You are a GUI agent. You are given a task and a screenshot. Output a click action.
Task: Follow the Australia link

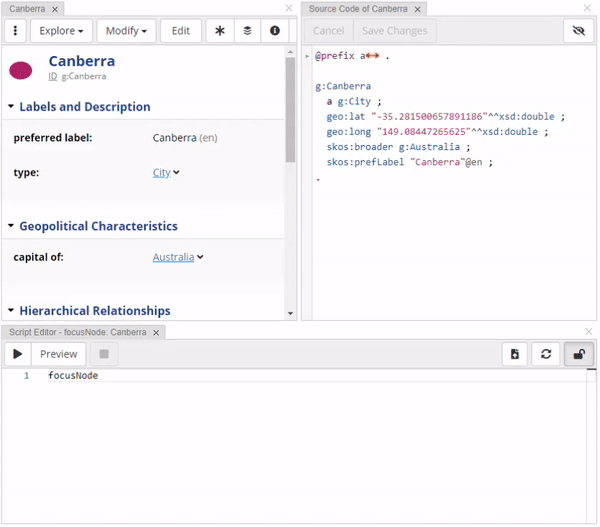click(x=173, y=257)
